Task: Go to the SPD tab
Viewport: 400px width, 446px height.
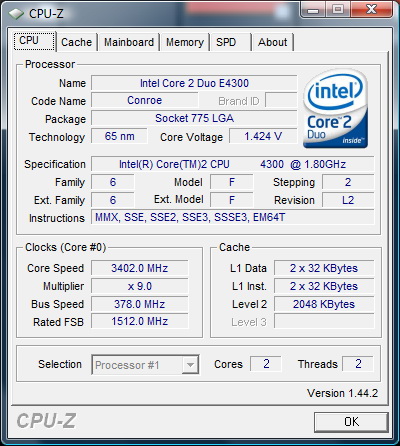Action: point(230,42)
